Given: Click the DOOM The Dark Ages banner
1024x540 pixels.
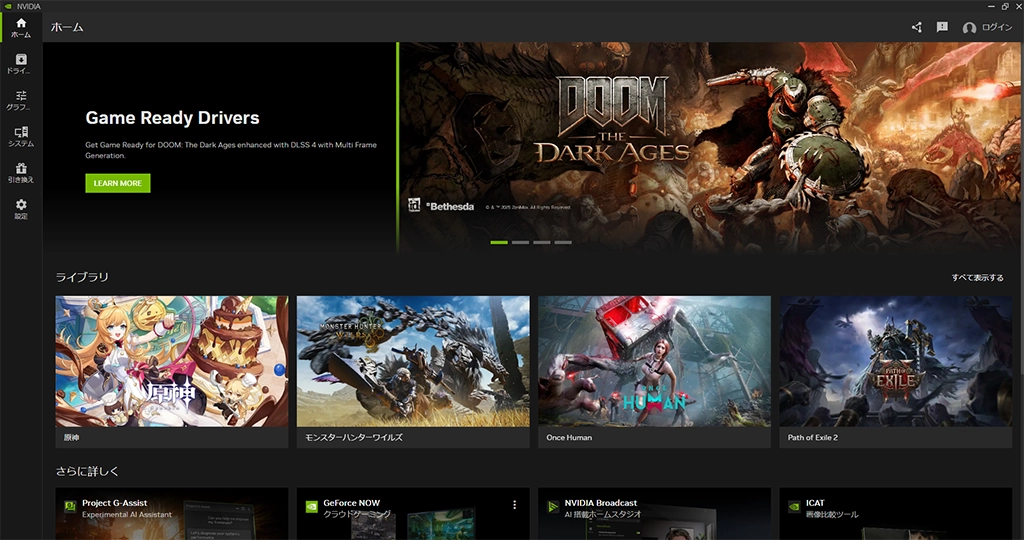Looking at the screenshot, I should (x=711, y=148).
